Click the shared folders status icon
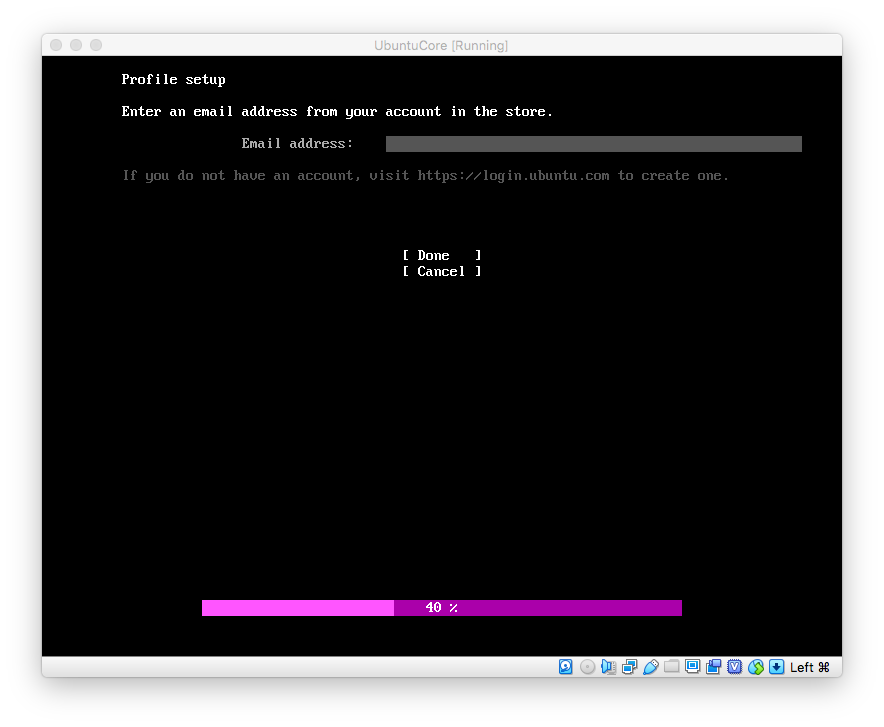This screenshot has width=884, height=727. tap(671, 667)
